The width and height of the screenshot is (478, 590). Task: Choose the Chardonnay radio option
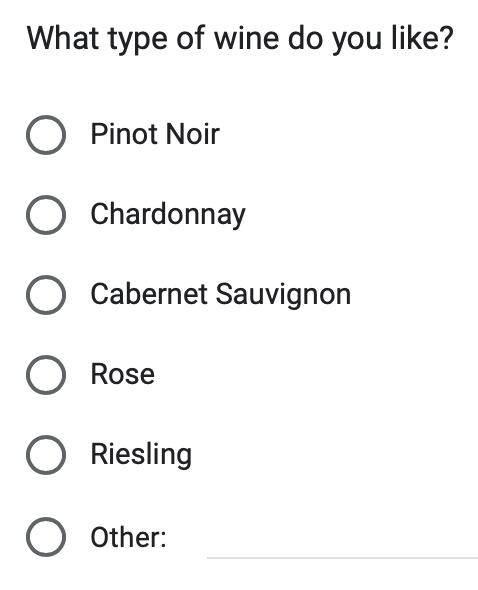coord(46,215)
